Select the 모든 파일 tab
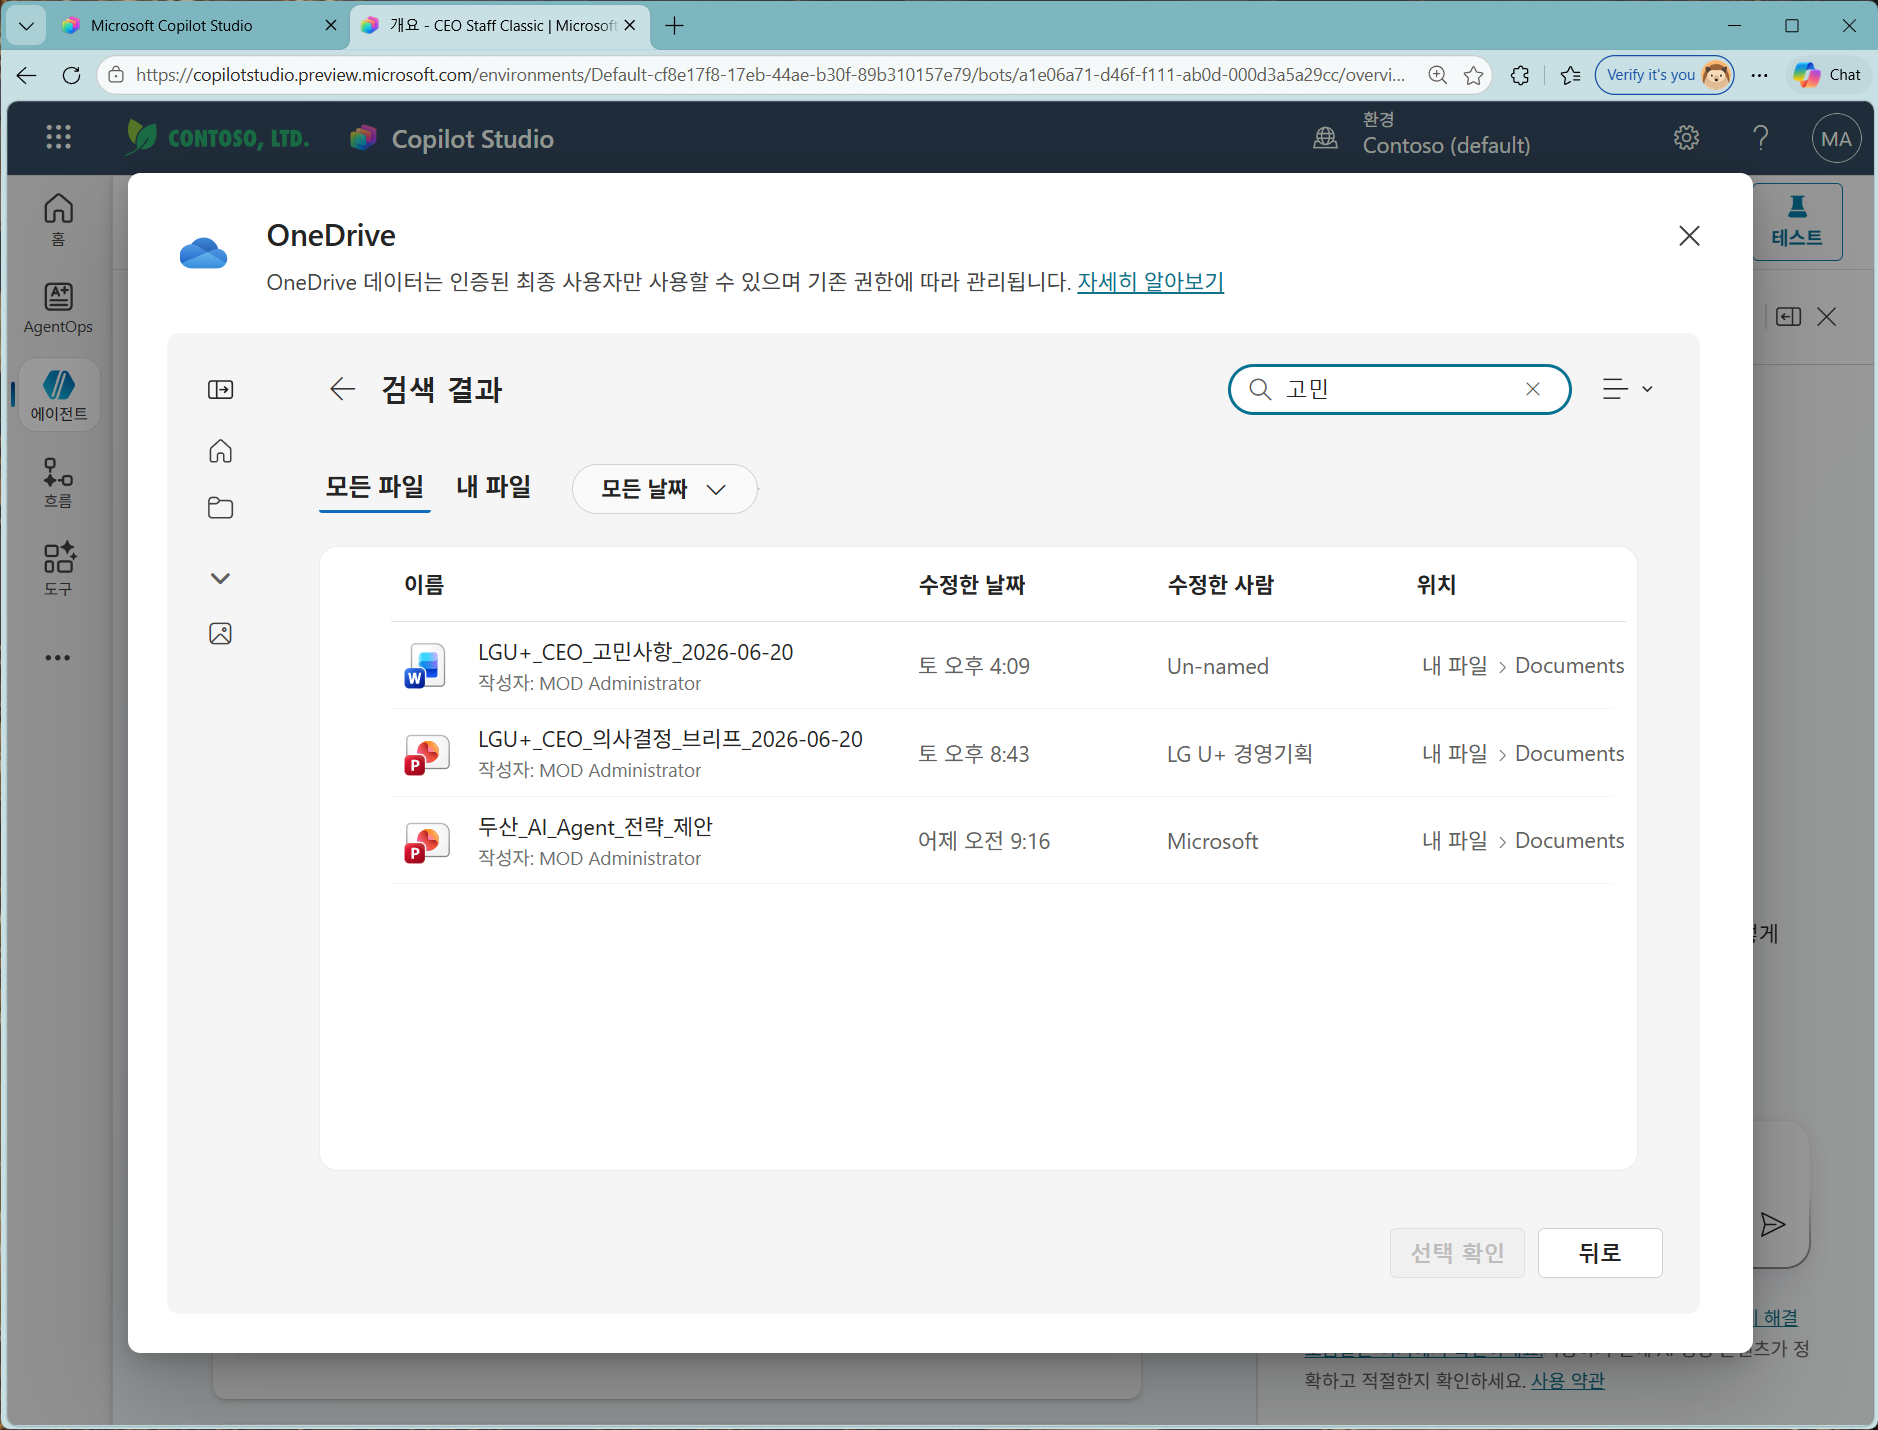Image resolution: width=1878 pixels, height=1430 pixels. tap(375, 487)
